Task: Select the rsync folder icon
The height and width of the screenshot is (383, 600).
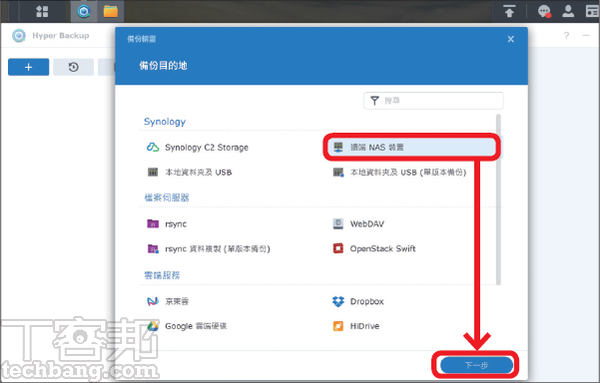Action: [153, 223]
